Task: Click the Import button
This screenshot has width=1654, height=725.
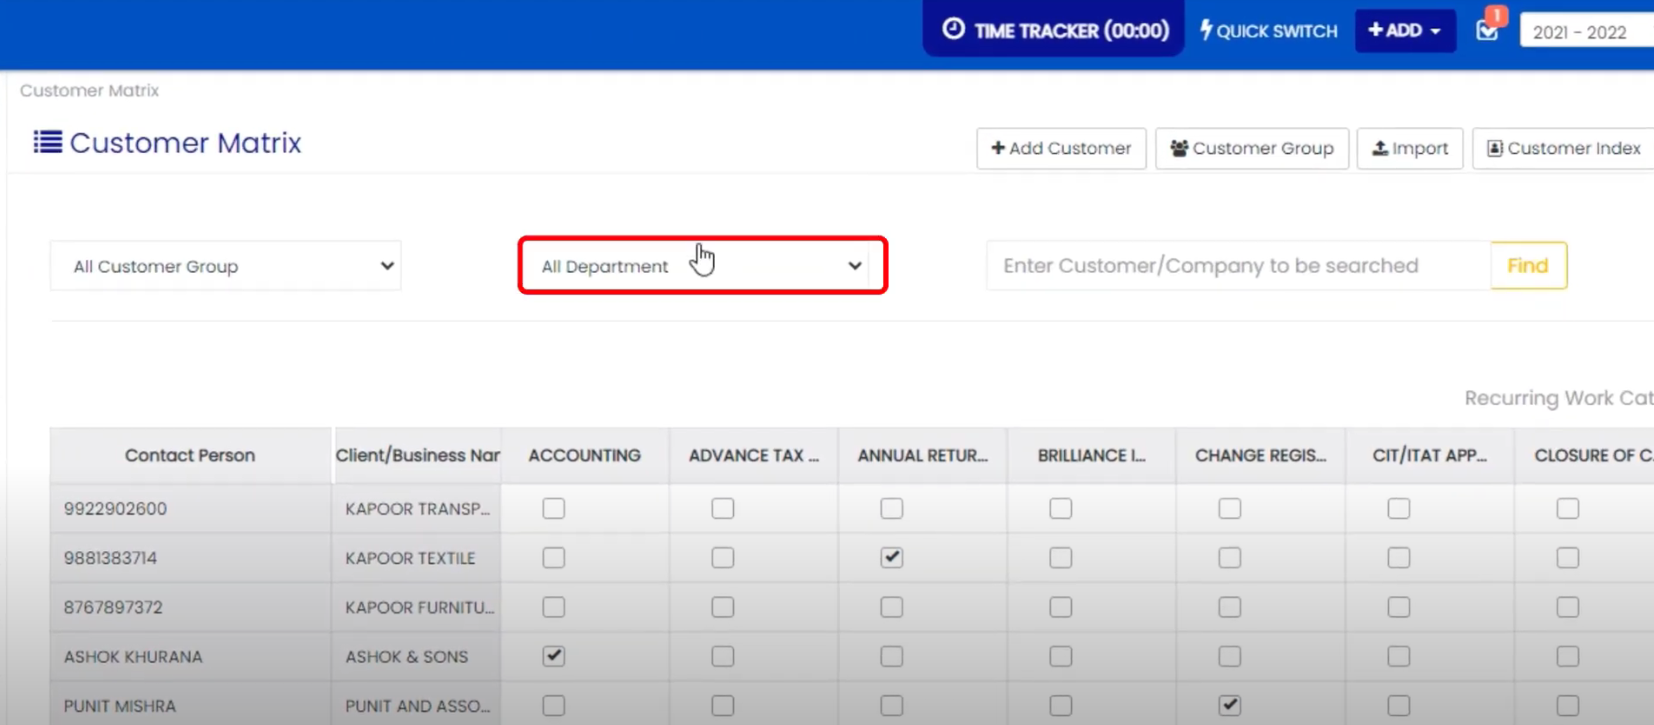Action: 1410,148
